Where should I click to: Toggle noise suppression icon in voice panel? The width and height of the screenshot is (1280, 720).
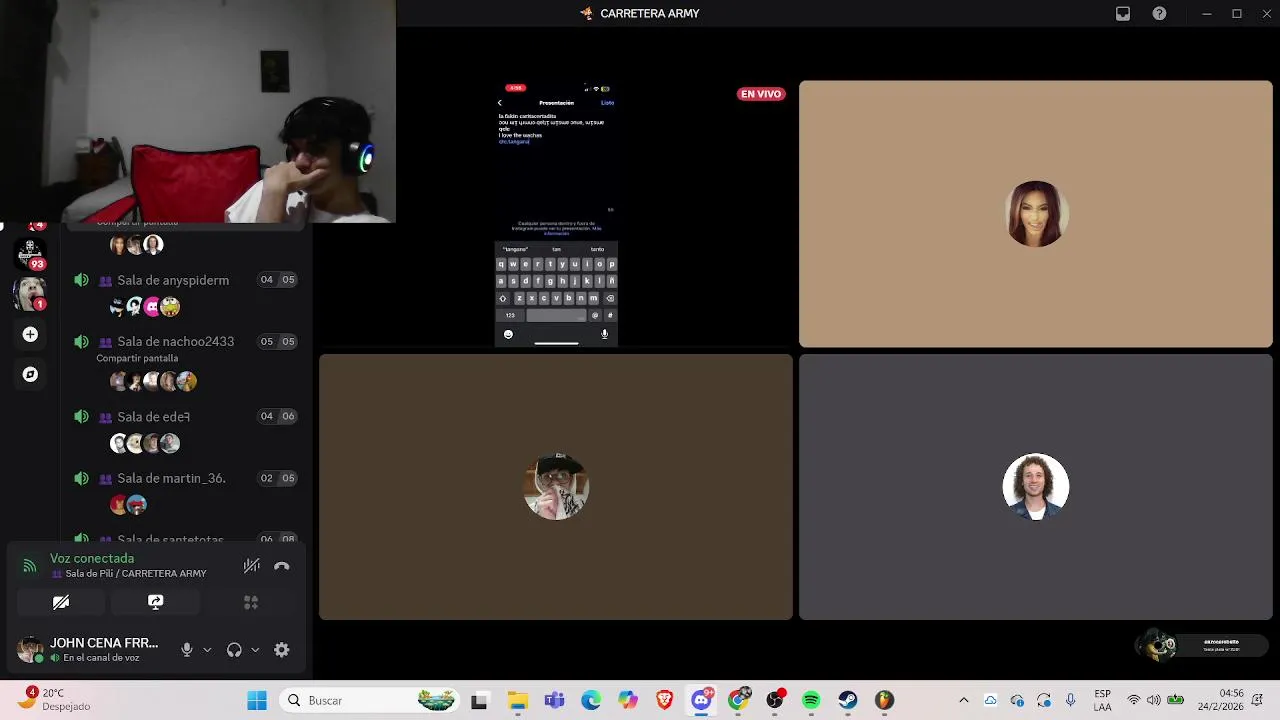click(252, 566)
